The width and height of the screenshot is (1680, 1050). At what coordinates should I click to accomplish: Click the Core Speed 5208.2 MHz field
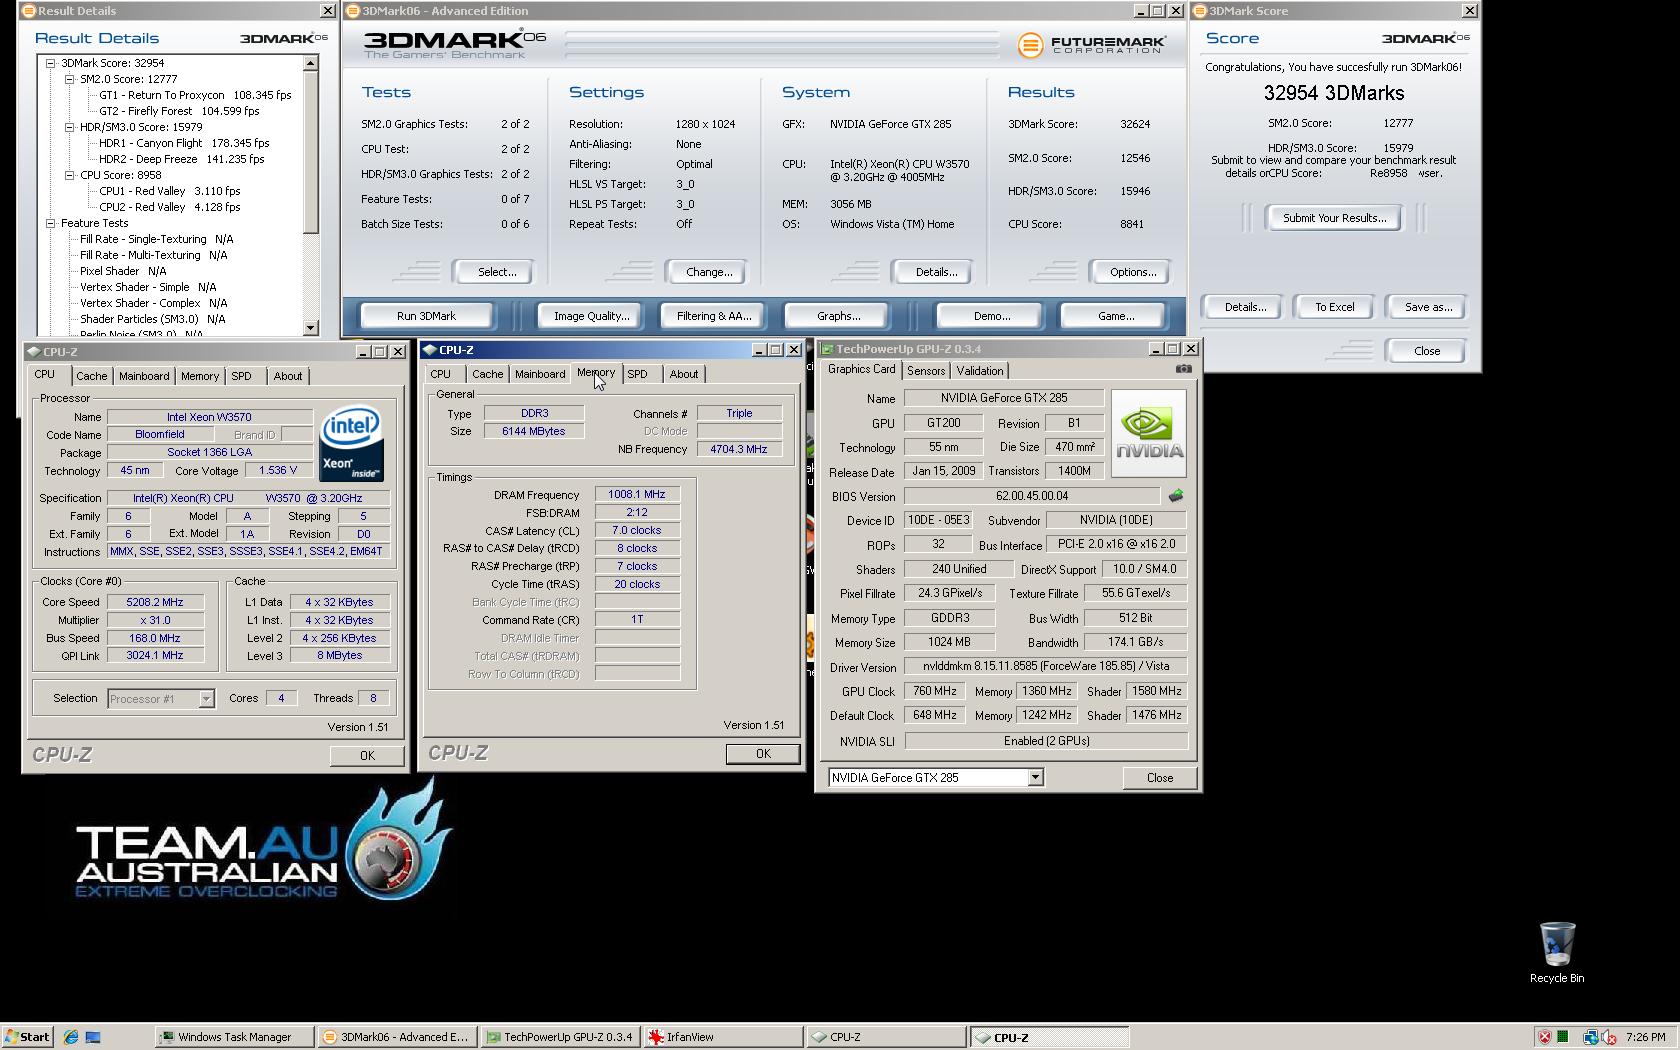click(155, 602)
